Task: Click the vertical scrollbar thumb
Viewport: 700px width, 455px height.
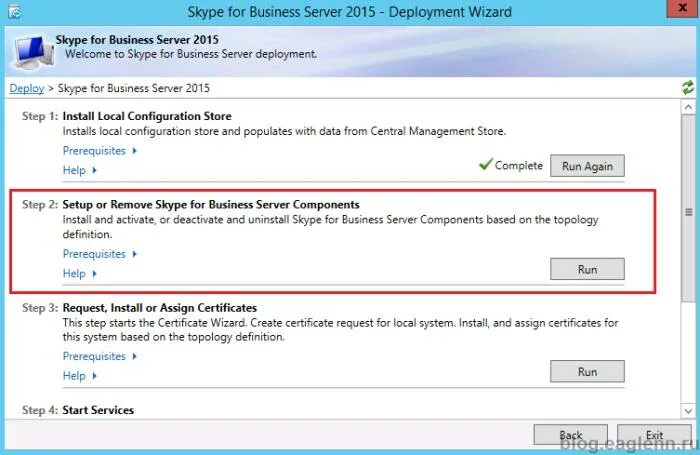Action: [687, 212]
